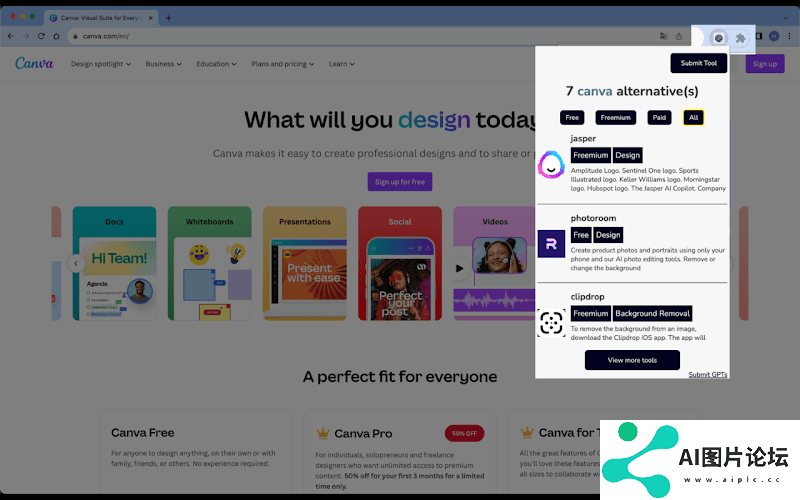This screenshot has width=800, height=500.
Task: Close the Canva browser tab
Action: coord(151,18)
